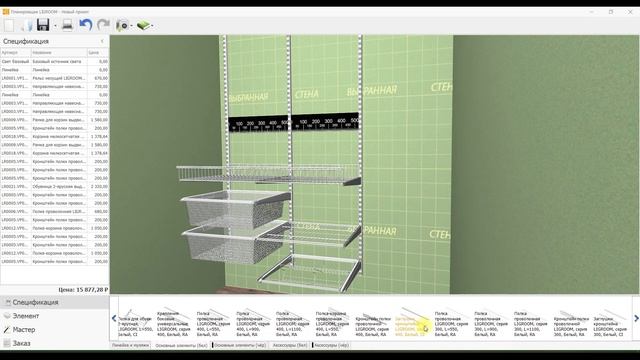Print the project using the printer icon
Image resolution: width=640 pixels, height=360 pixels.
click(67, 25)
